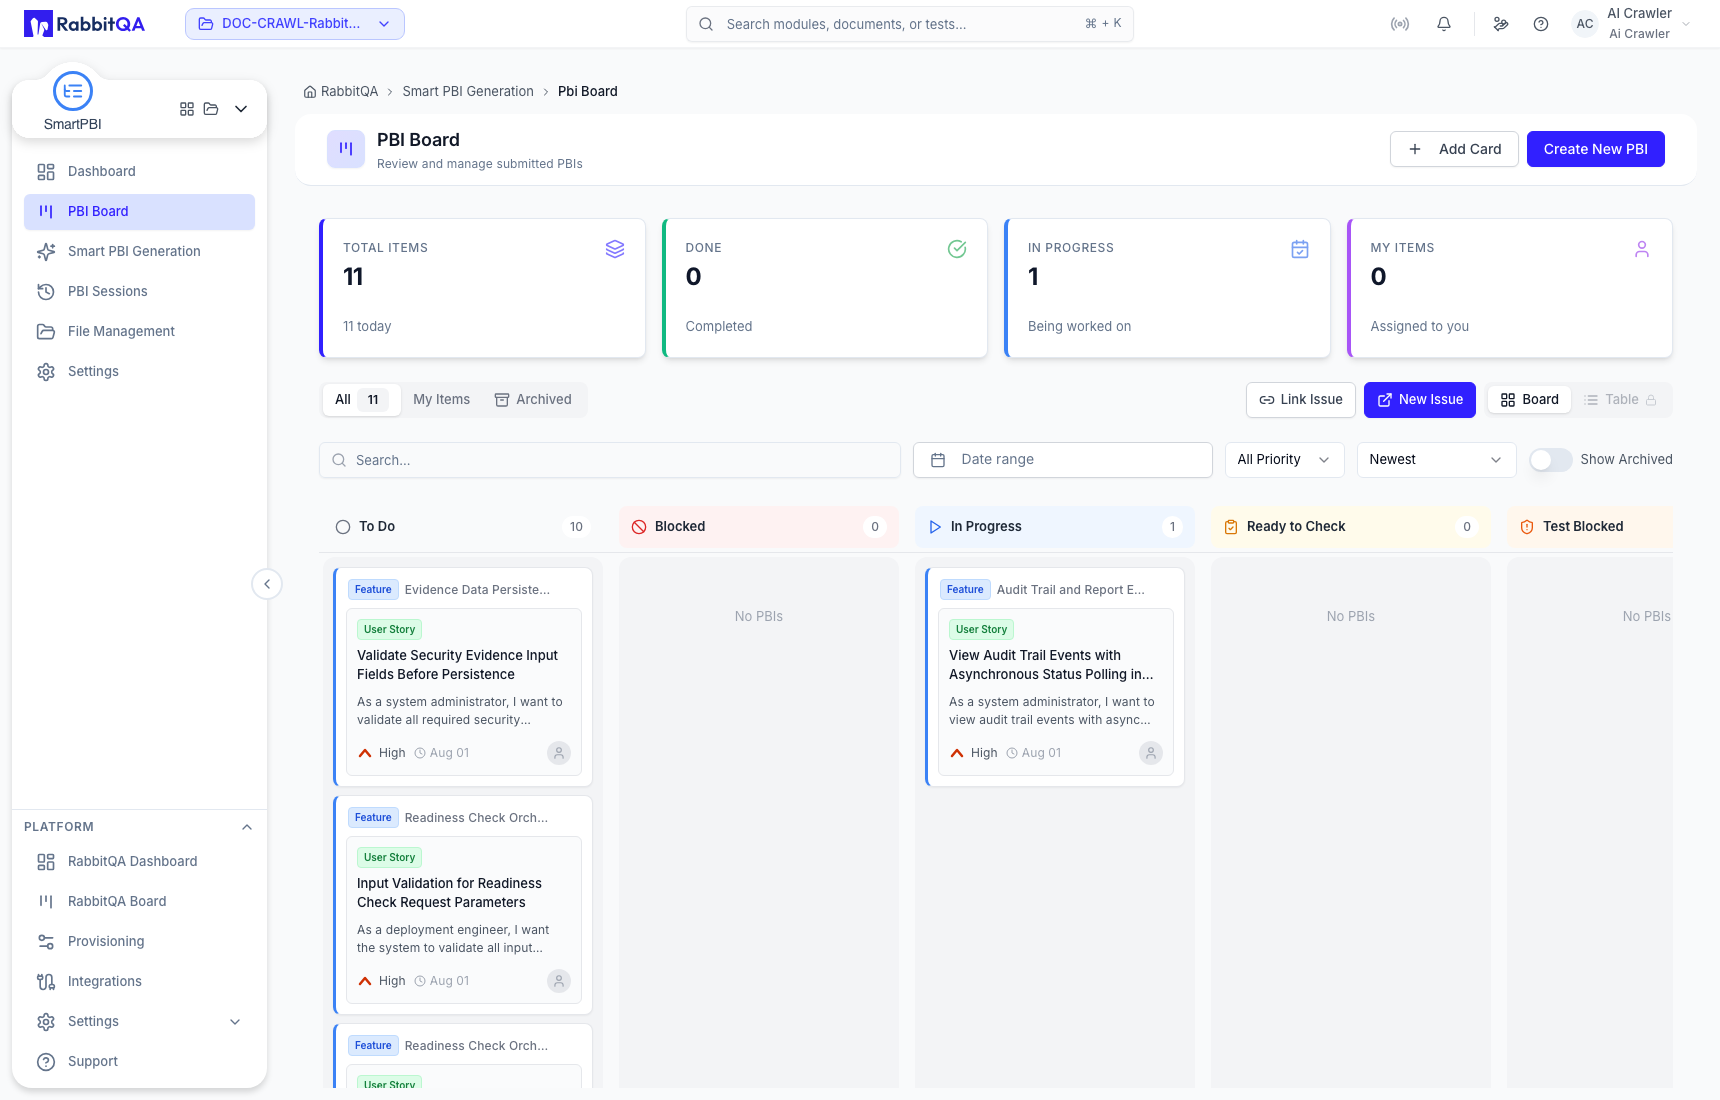
Task: Click the Create New PBI button
Action: point(1595,149)
